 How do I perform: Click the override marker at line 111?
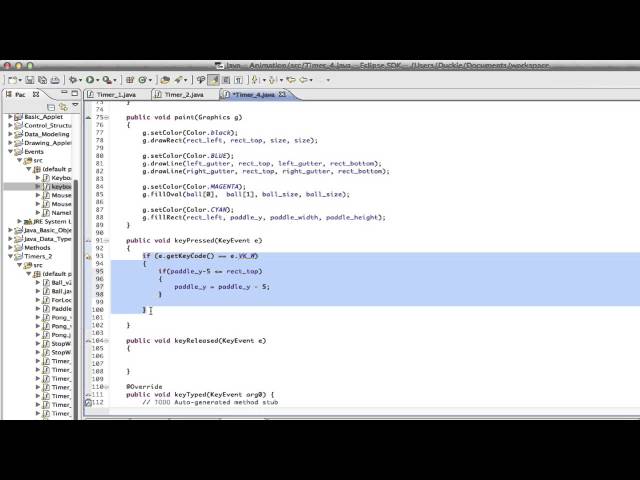88,395
